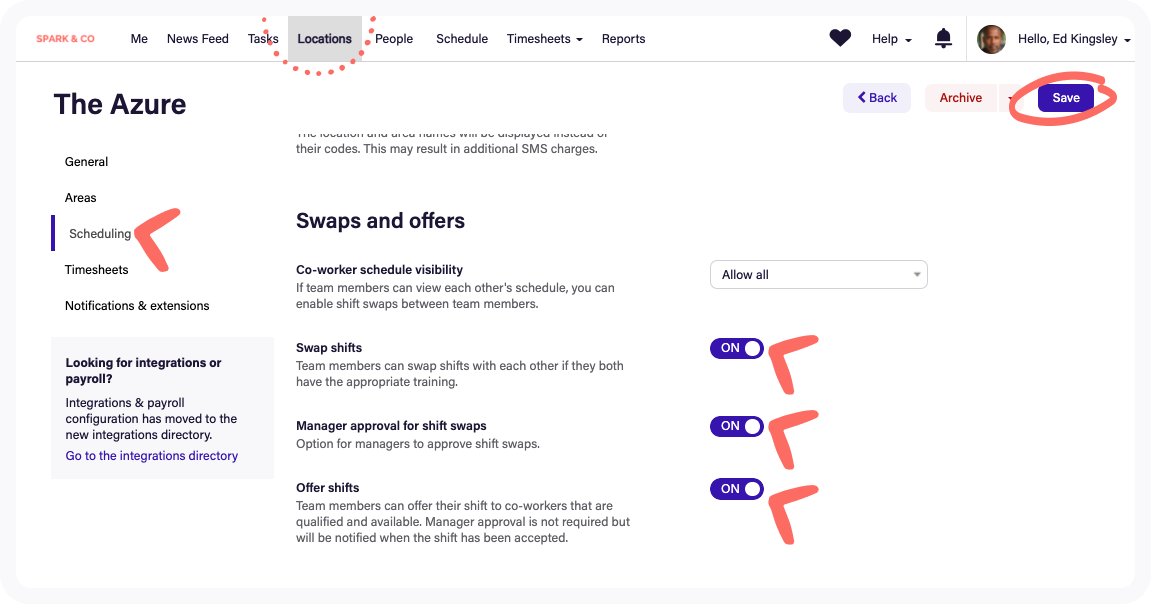Switch off the Offer shifts toggle
Screen dimensions: 1151x604
pyautogui.click(x=737, y=489)
